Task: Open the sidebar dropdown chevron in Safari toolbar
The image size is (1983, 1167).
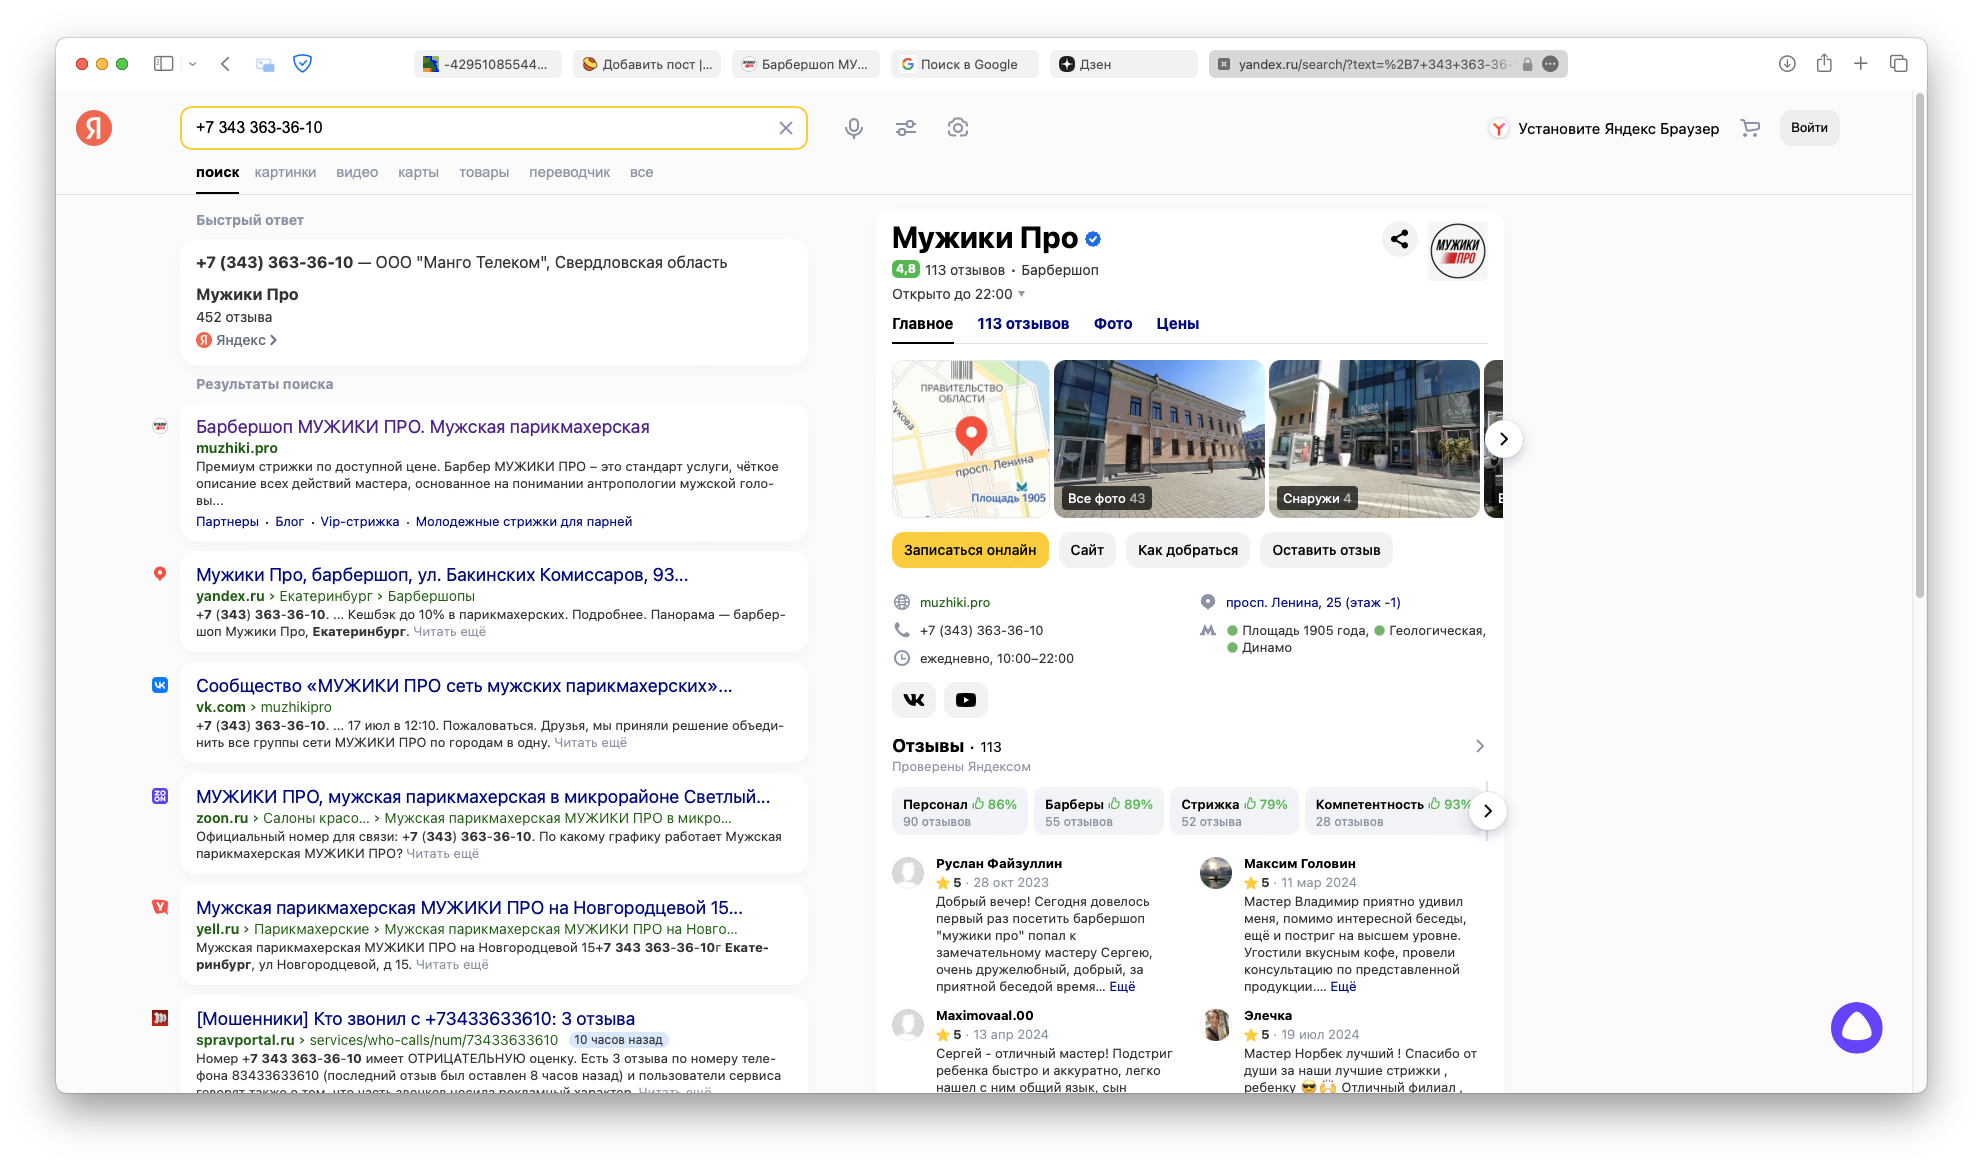Action: (193, 64)
